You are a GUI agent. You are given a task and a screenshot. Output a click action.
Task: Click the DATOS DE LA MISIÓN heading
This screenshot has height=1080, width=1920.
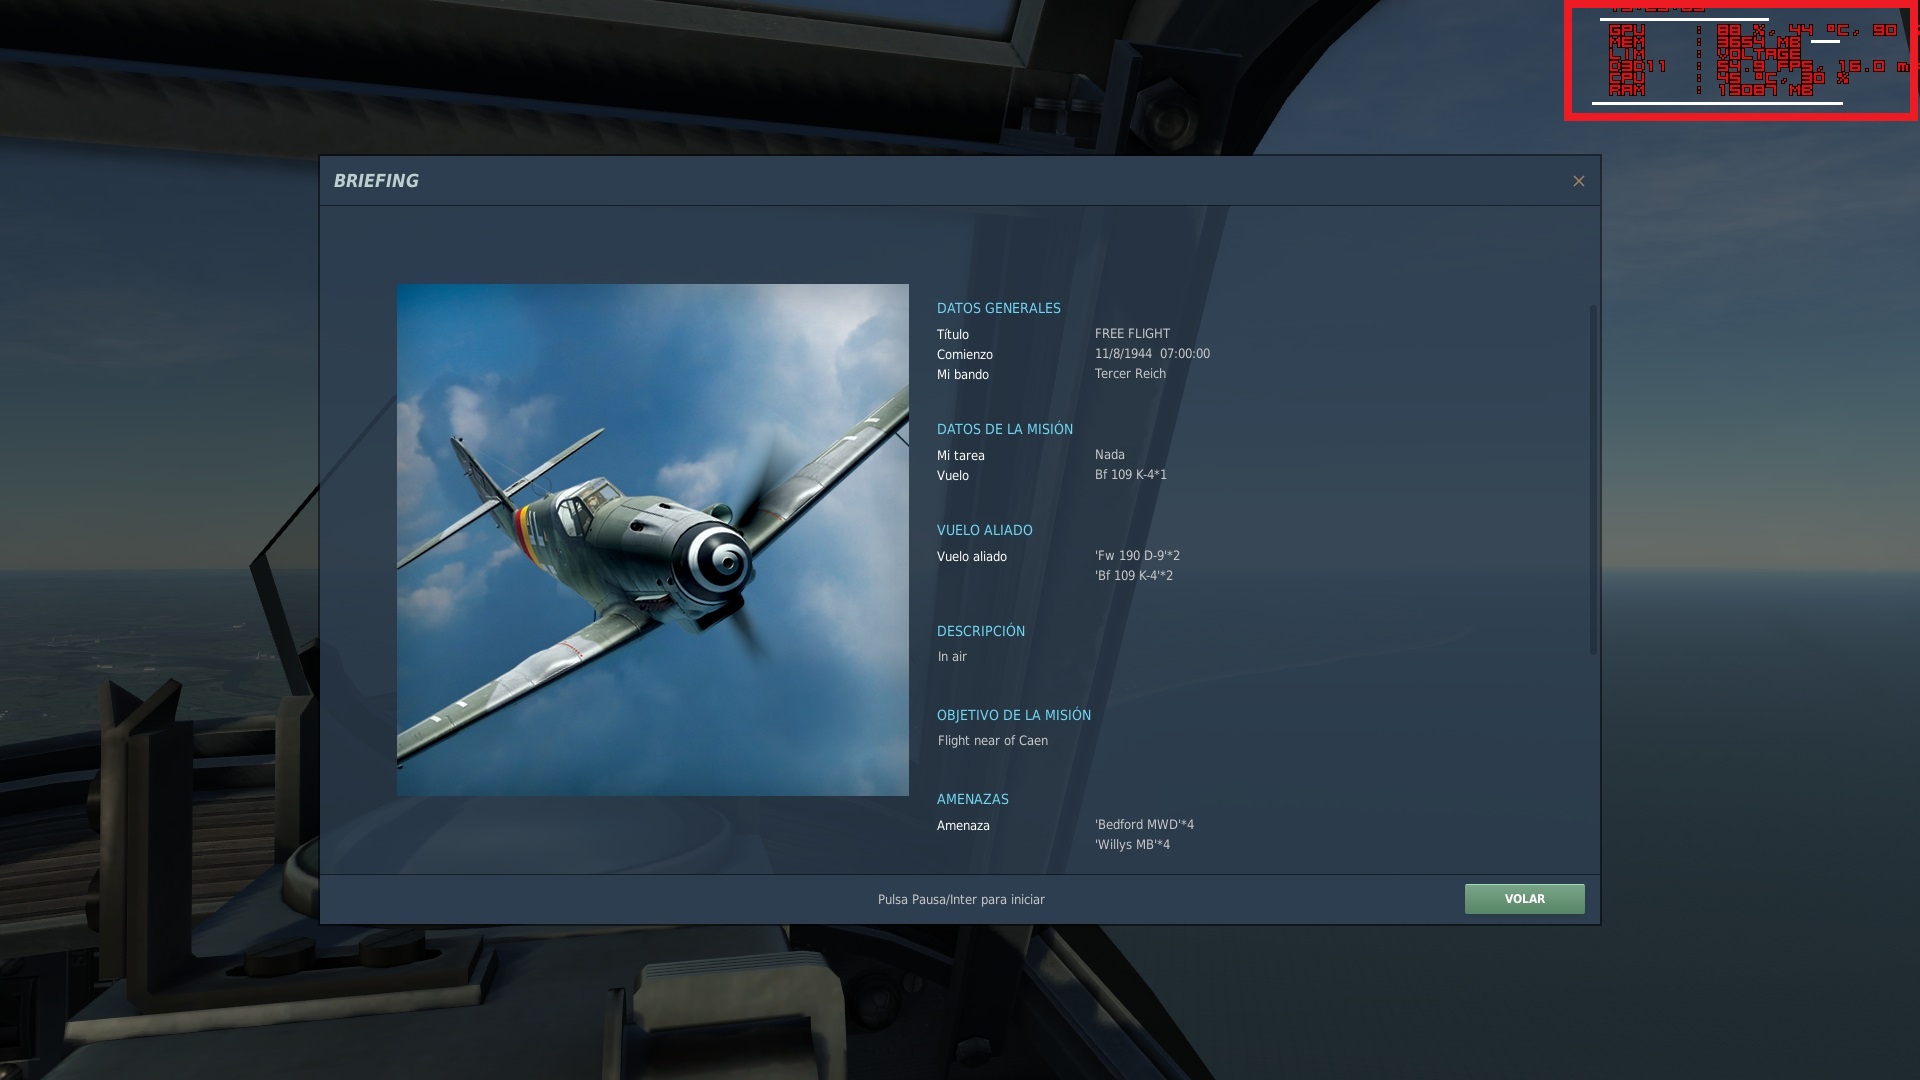point(1004,429)
